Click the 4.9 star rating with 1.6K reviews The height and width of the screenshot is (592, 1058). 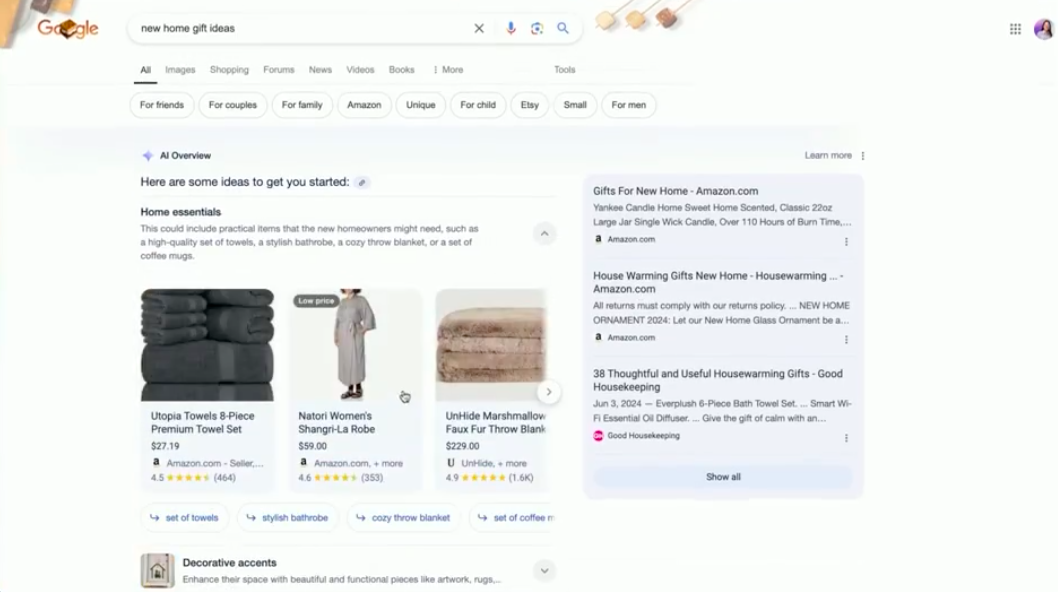[x=489, y=477]
